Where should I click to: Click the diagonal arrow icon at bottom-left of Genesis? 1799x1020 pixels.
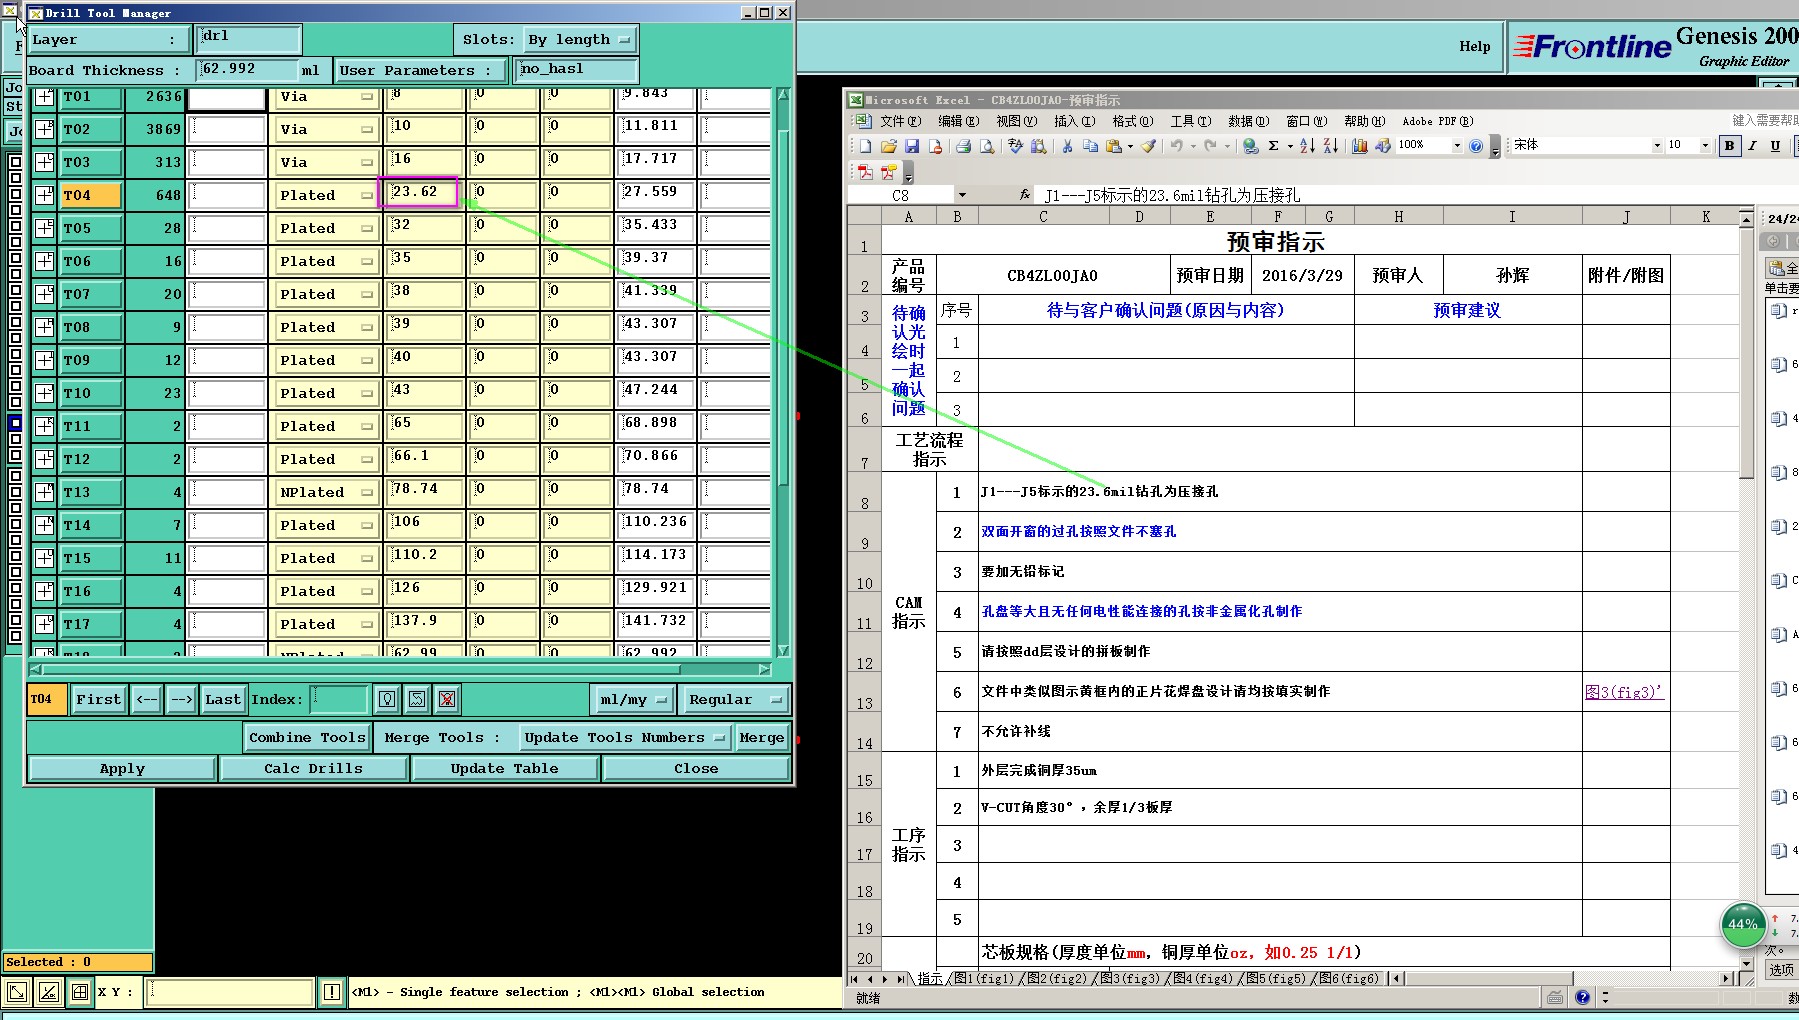tap(17, 992)
